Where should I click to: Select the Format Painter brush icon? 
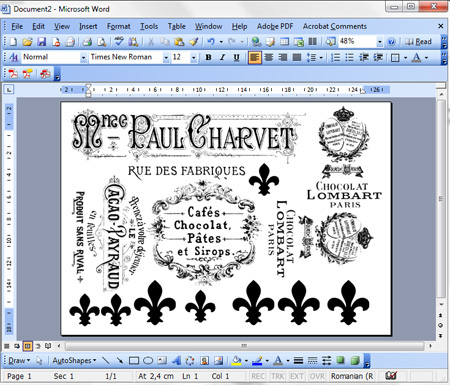click(194, 42)
